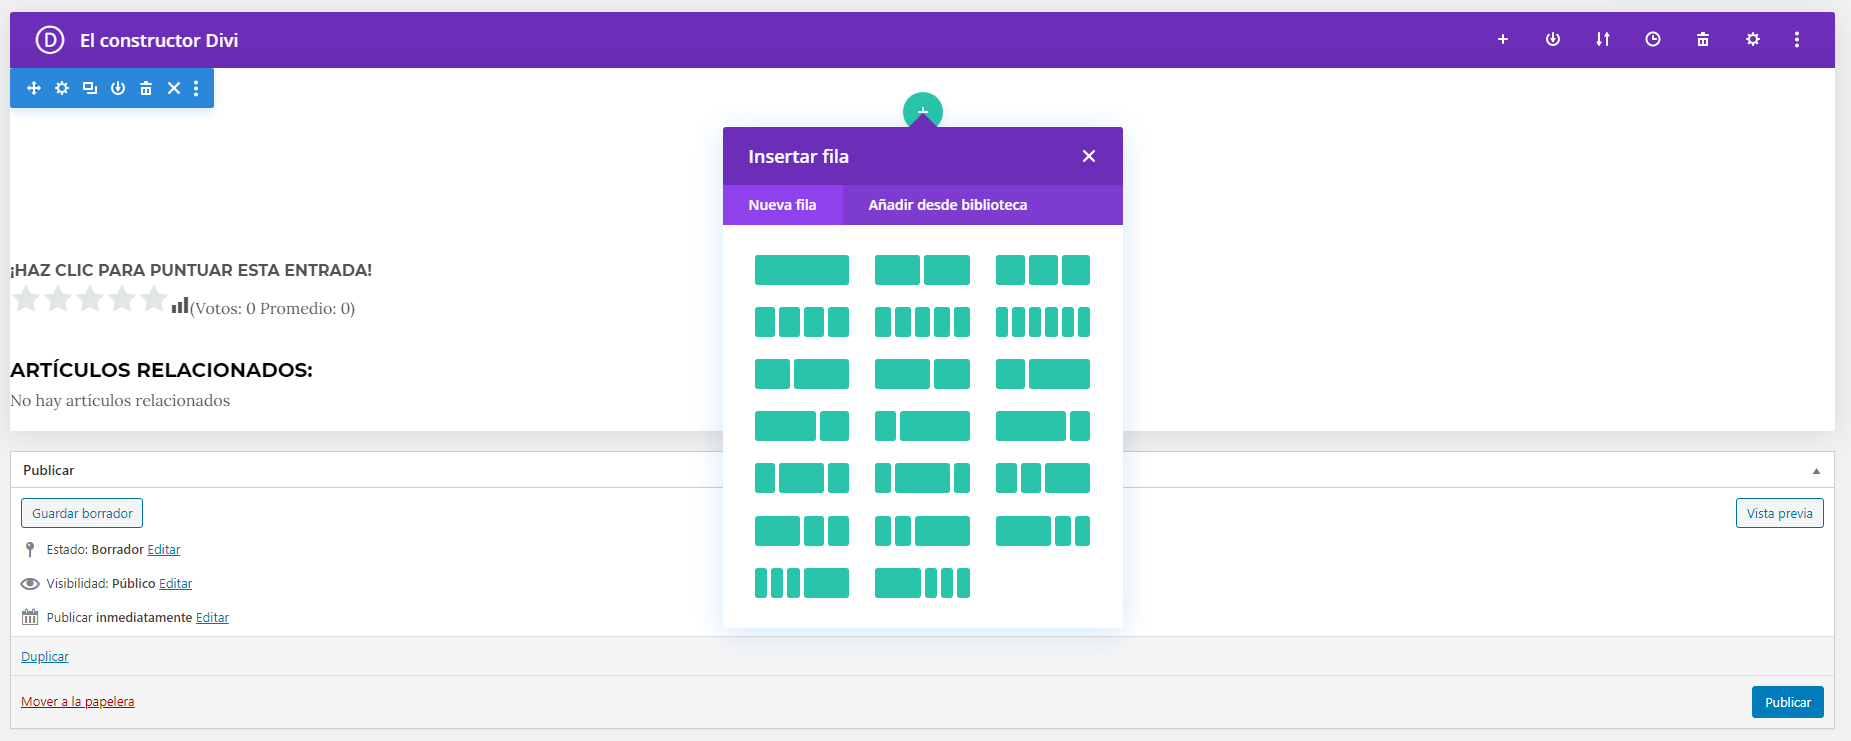Edit the Estado Borrador status
The image size is (1851, 741).
click(x=164, y=550)
